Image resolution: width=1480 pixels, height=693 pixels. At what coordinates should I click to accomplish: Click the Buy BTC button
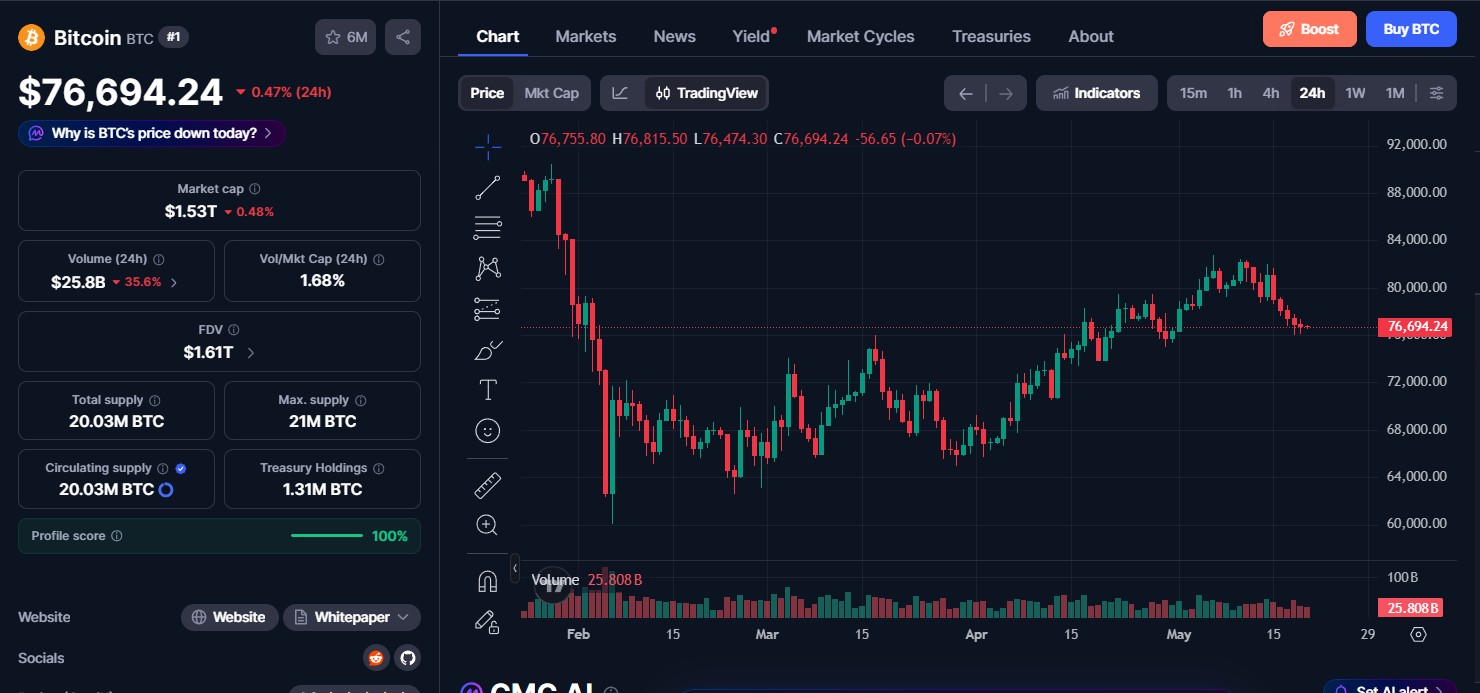point(1411,29)
